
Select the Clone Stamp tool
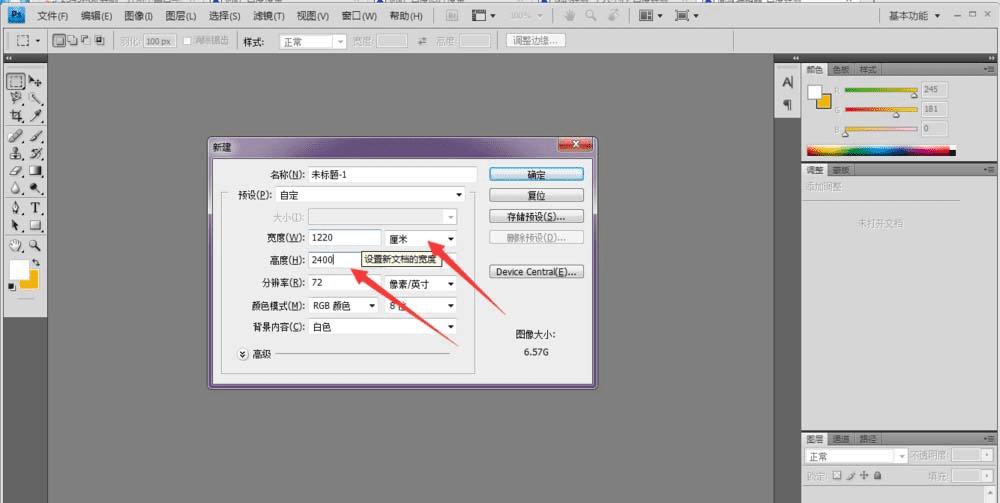pos(16,153)
